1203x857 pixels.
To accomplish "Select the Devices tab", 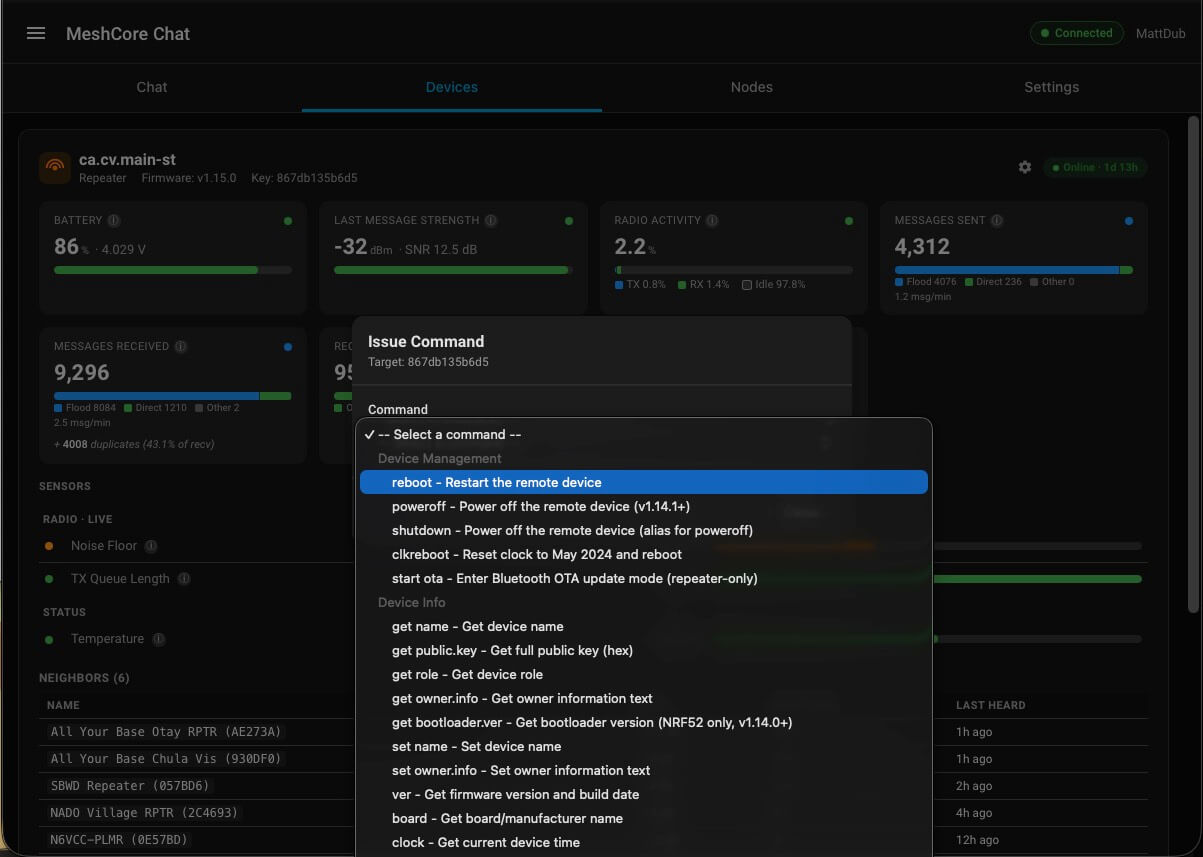I will (x=452, y=87).
